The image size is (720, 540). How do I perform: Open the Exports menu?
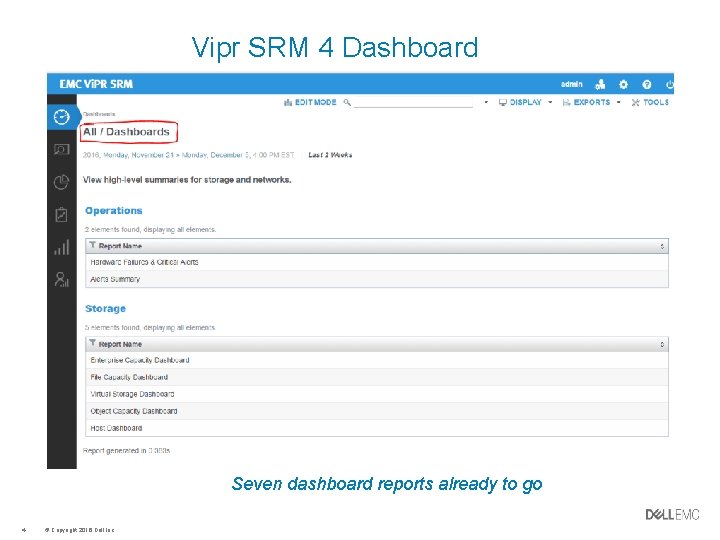[x=591, y=102]
